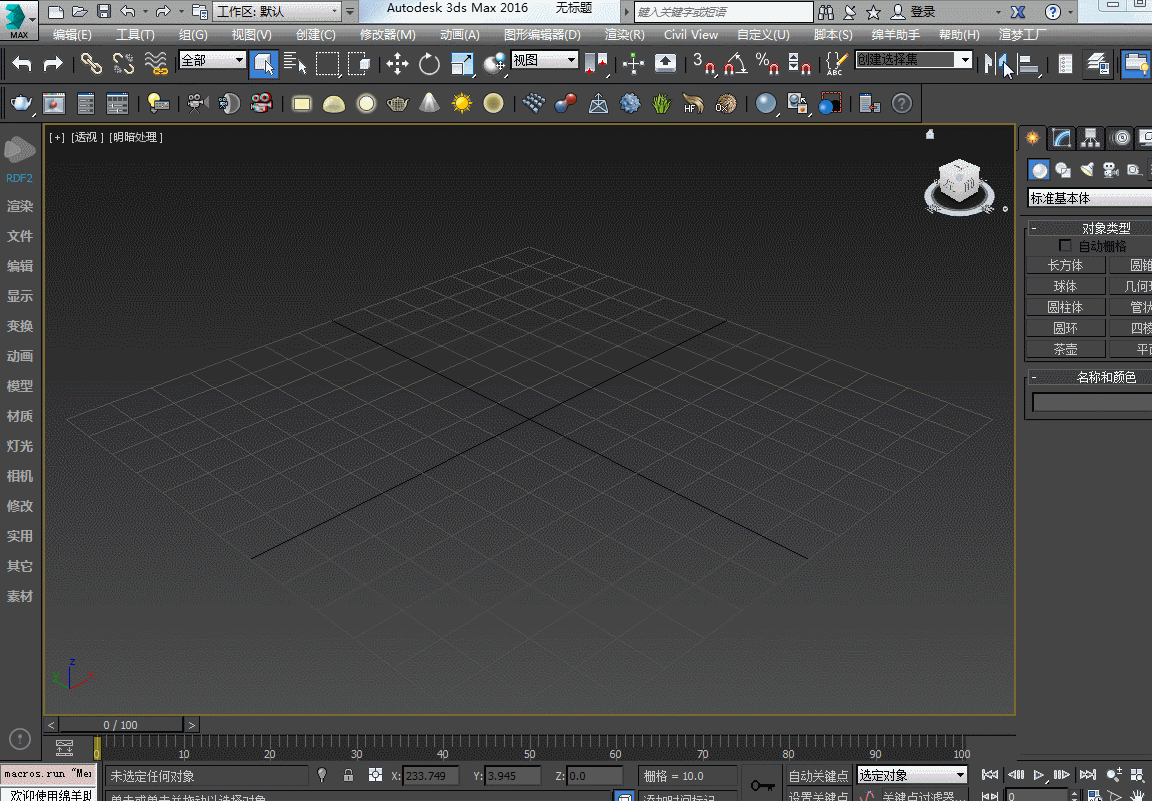The image size is (1152, 801).
Task: Click the sun light icon in shelf
Action: pos(461,103)
